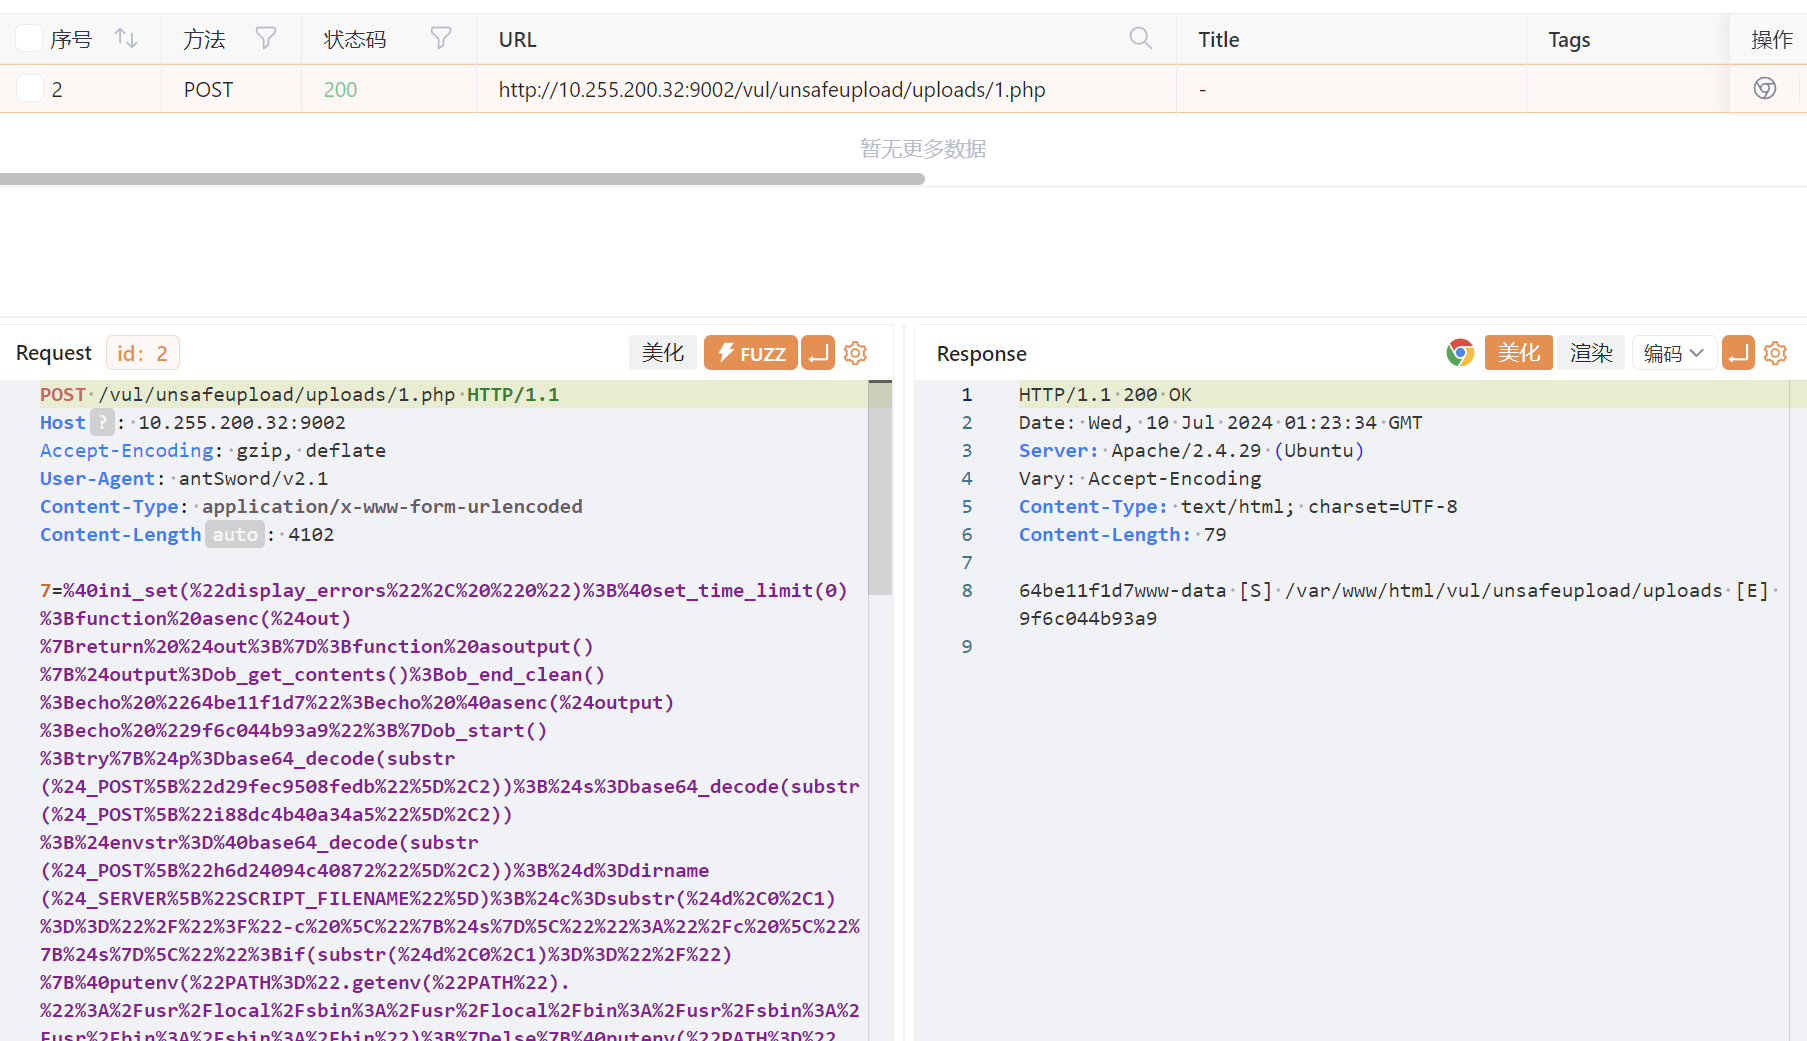This screenshot has height=1041, width=1807.
Task: Toggle response line-wrap icon
Action: click(1738, 353)
